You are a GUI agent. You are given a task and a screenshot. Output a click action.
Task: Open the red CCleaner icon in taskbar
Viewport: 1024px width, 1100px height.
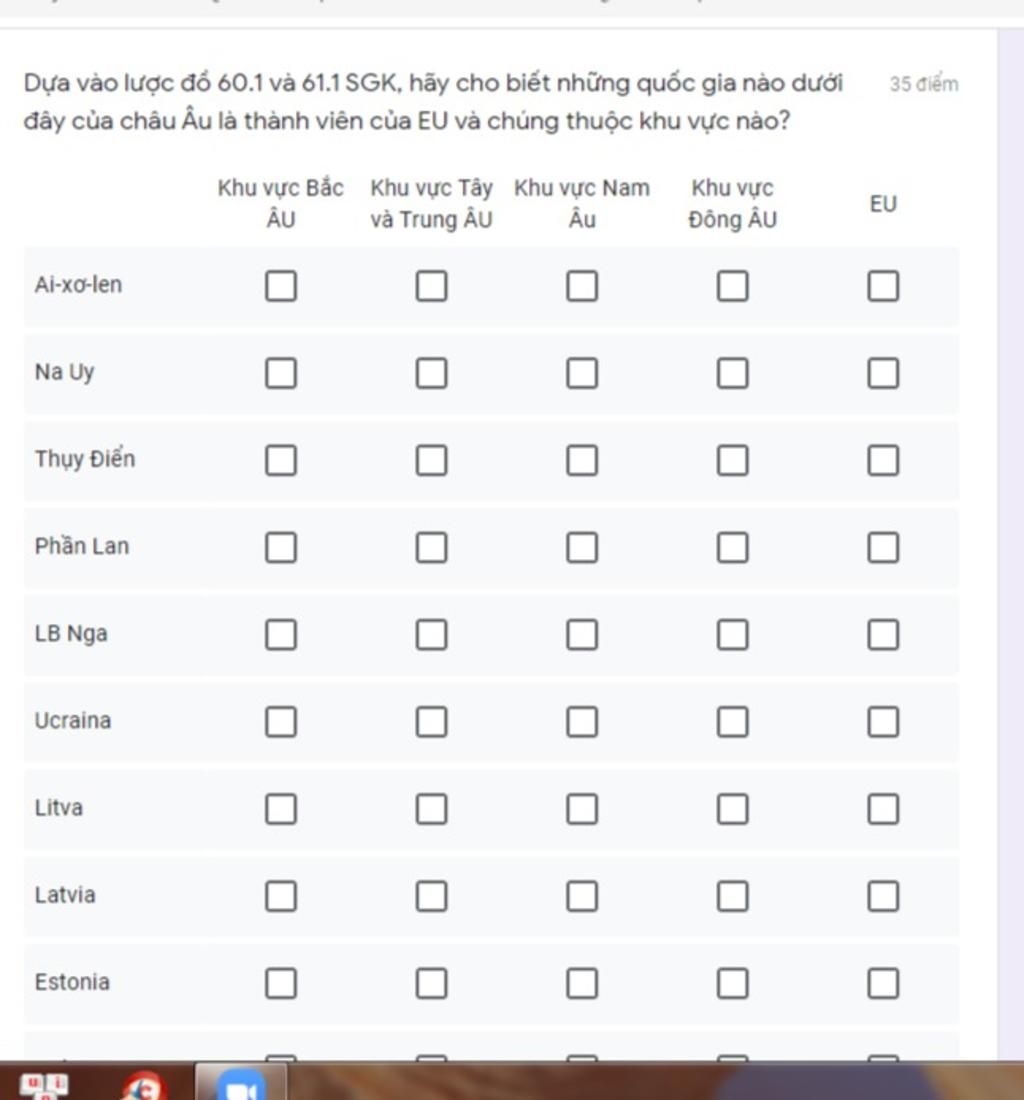(142, 1086)
